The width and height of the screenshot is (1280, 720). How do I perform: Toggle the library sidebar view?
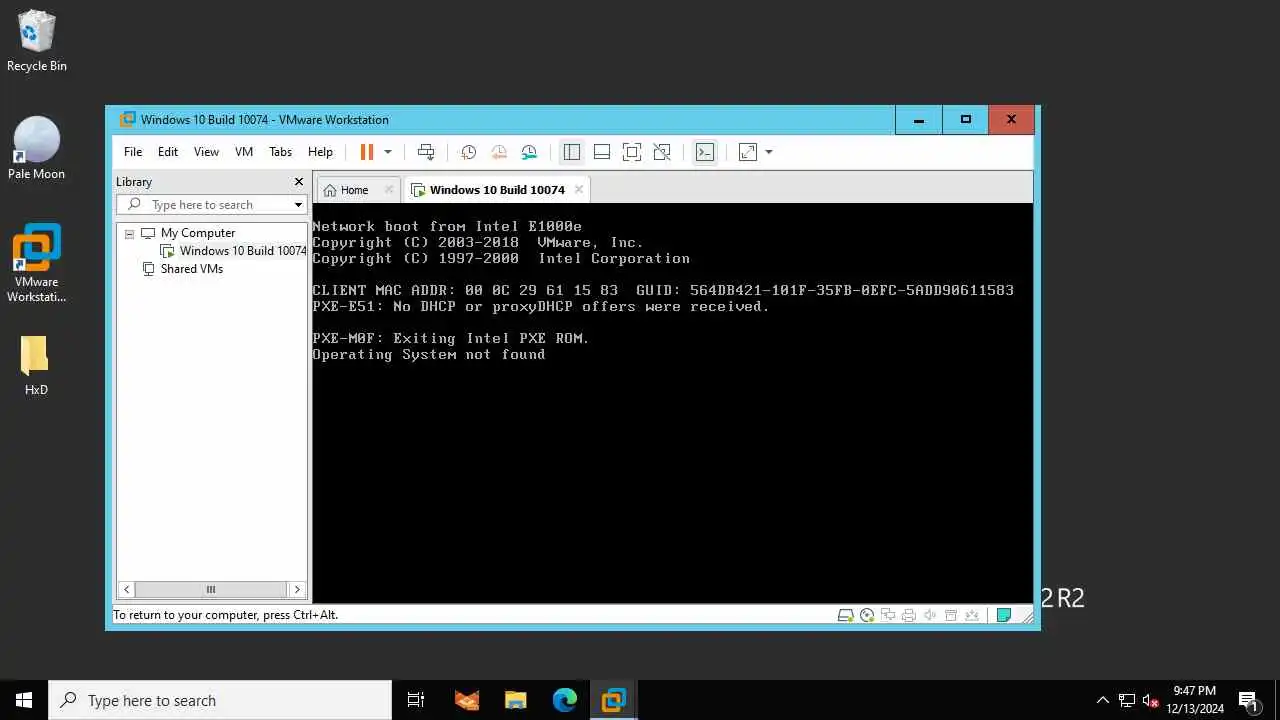click(572, 152)
